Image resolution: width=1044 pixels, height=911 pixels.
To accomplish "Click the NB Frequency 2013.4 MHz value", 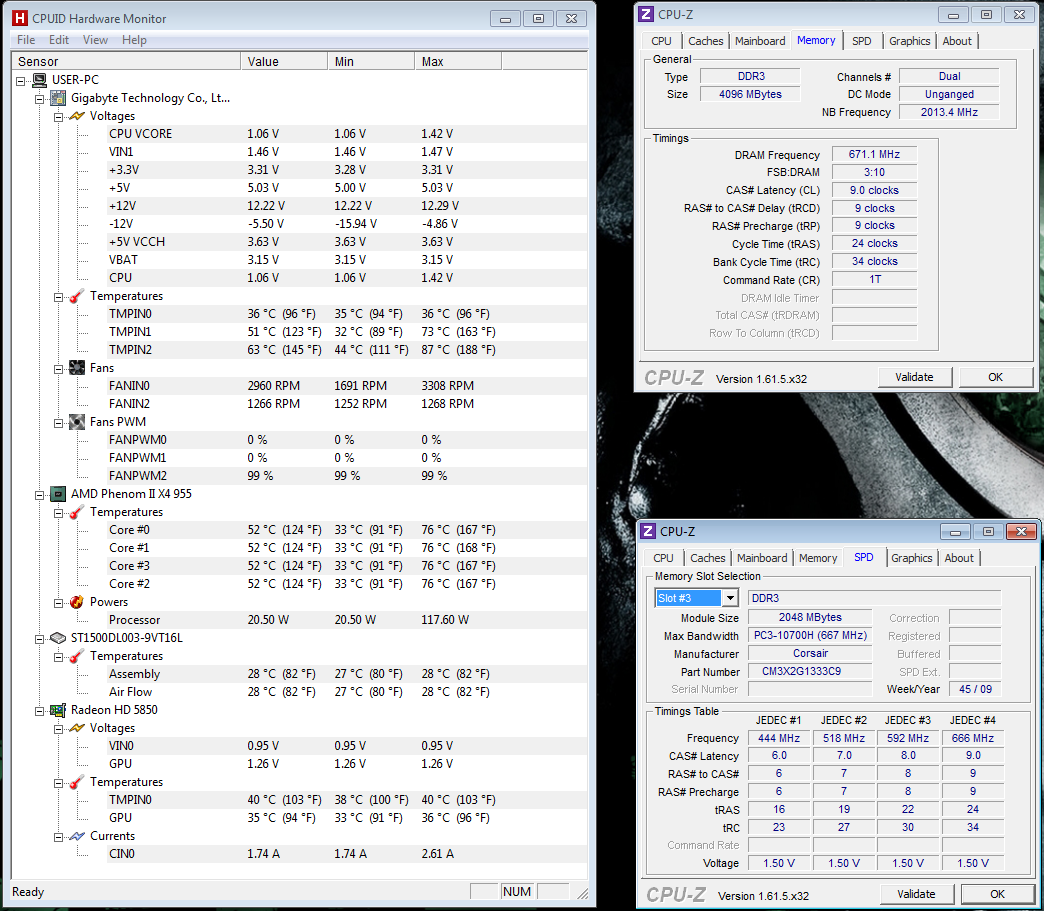I will [x=949, y=113].
